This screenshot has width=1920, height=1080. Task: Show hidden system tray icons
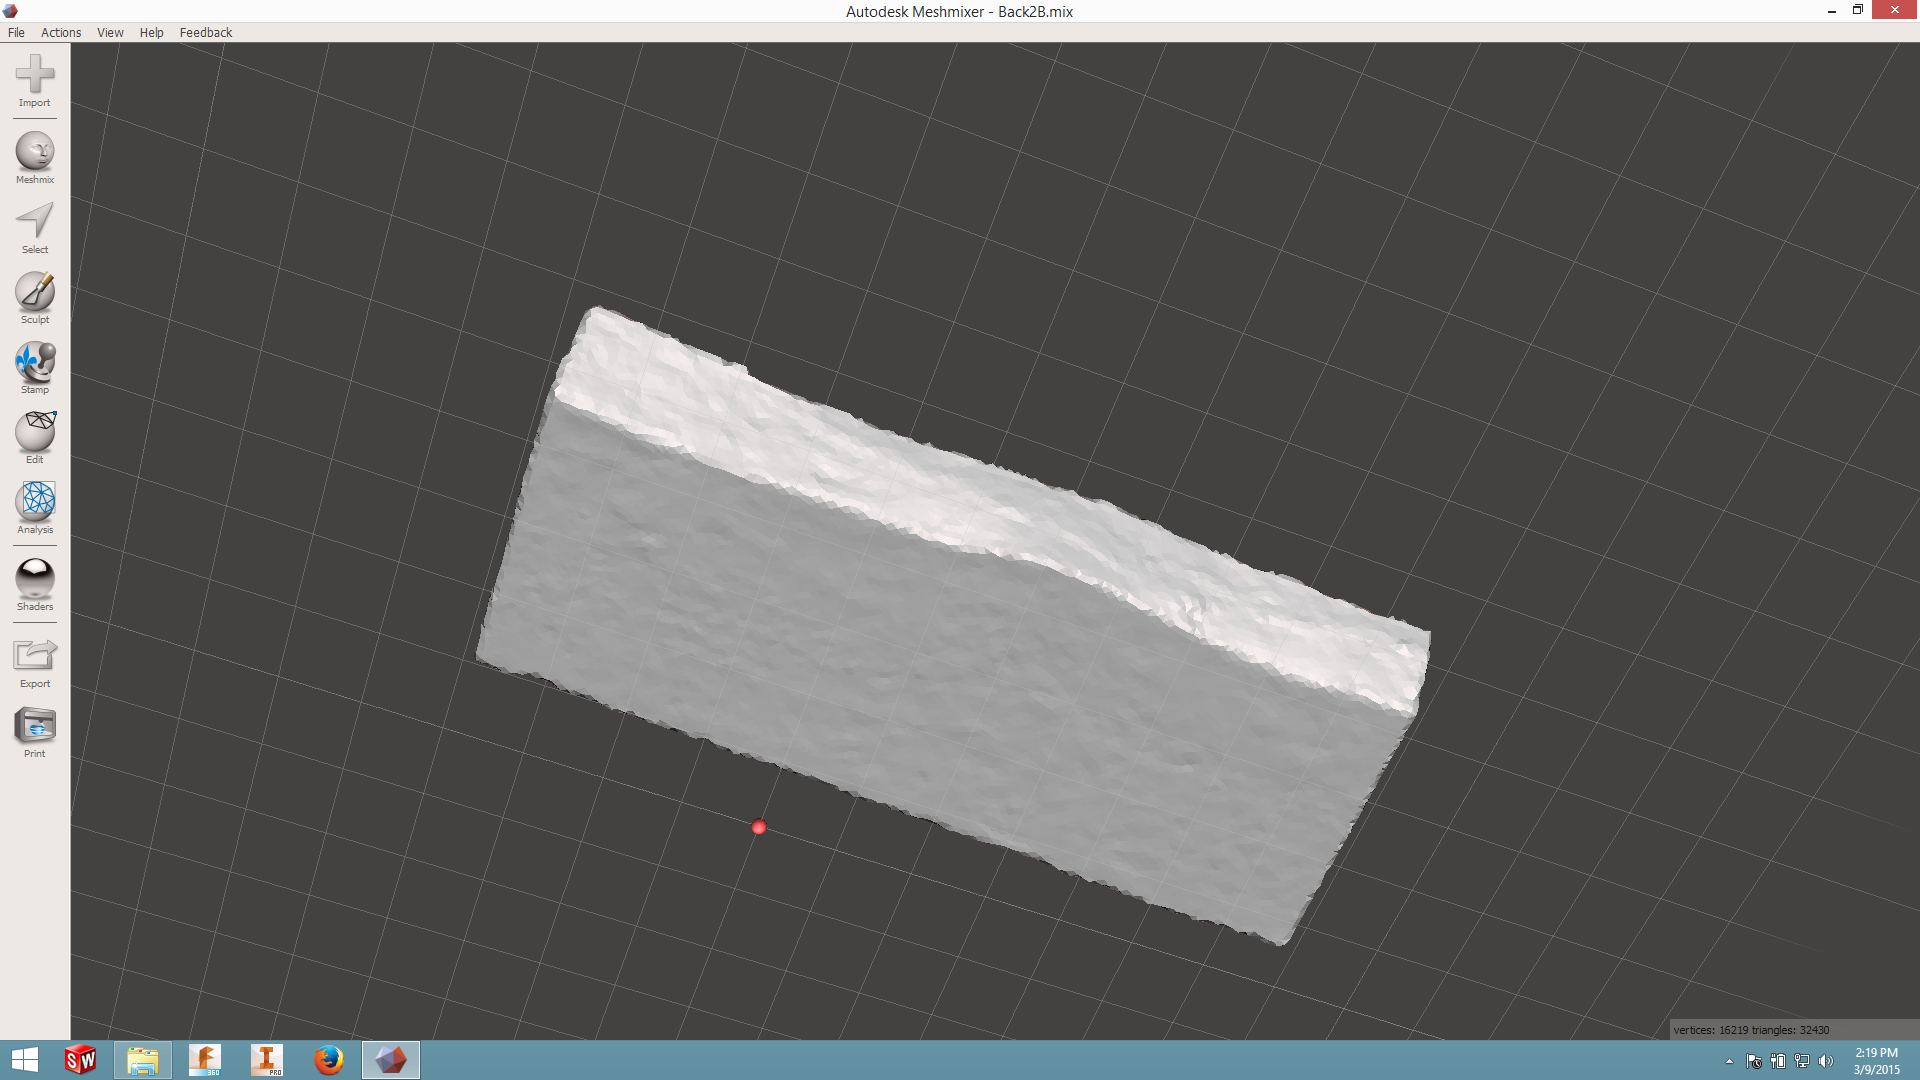(1729, 1061)
